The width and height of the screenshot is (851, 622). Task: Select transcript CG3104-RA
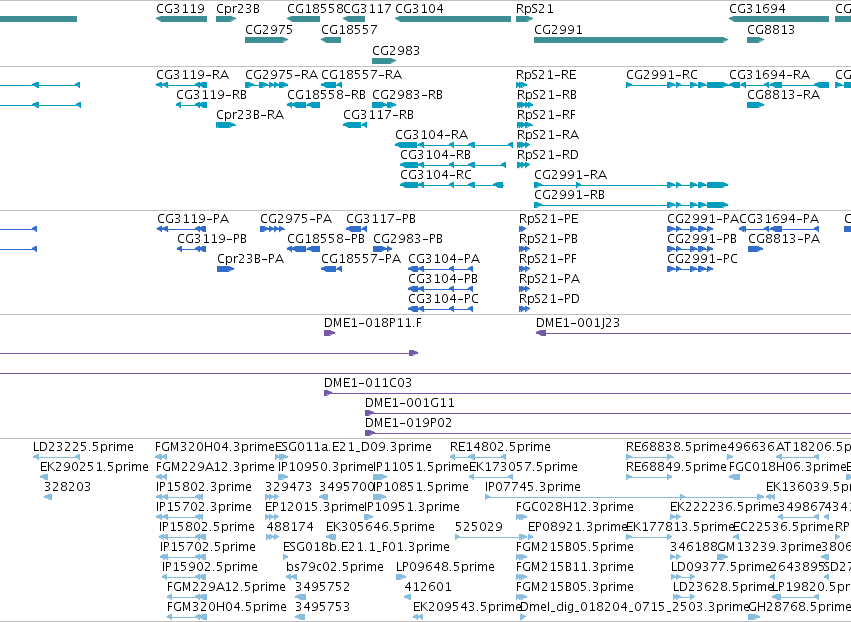tap(454, 145)
